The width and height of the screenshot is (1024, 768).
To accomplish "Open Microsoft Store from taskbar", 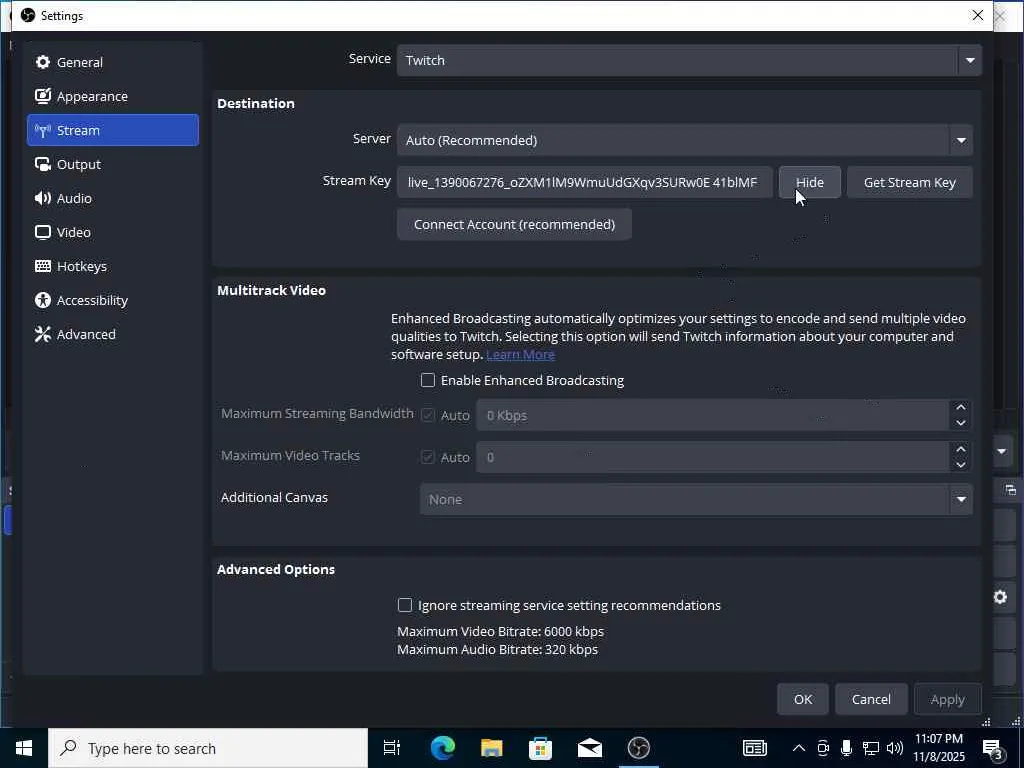I will coord(540,748).
